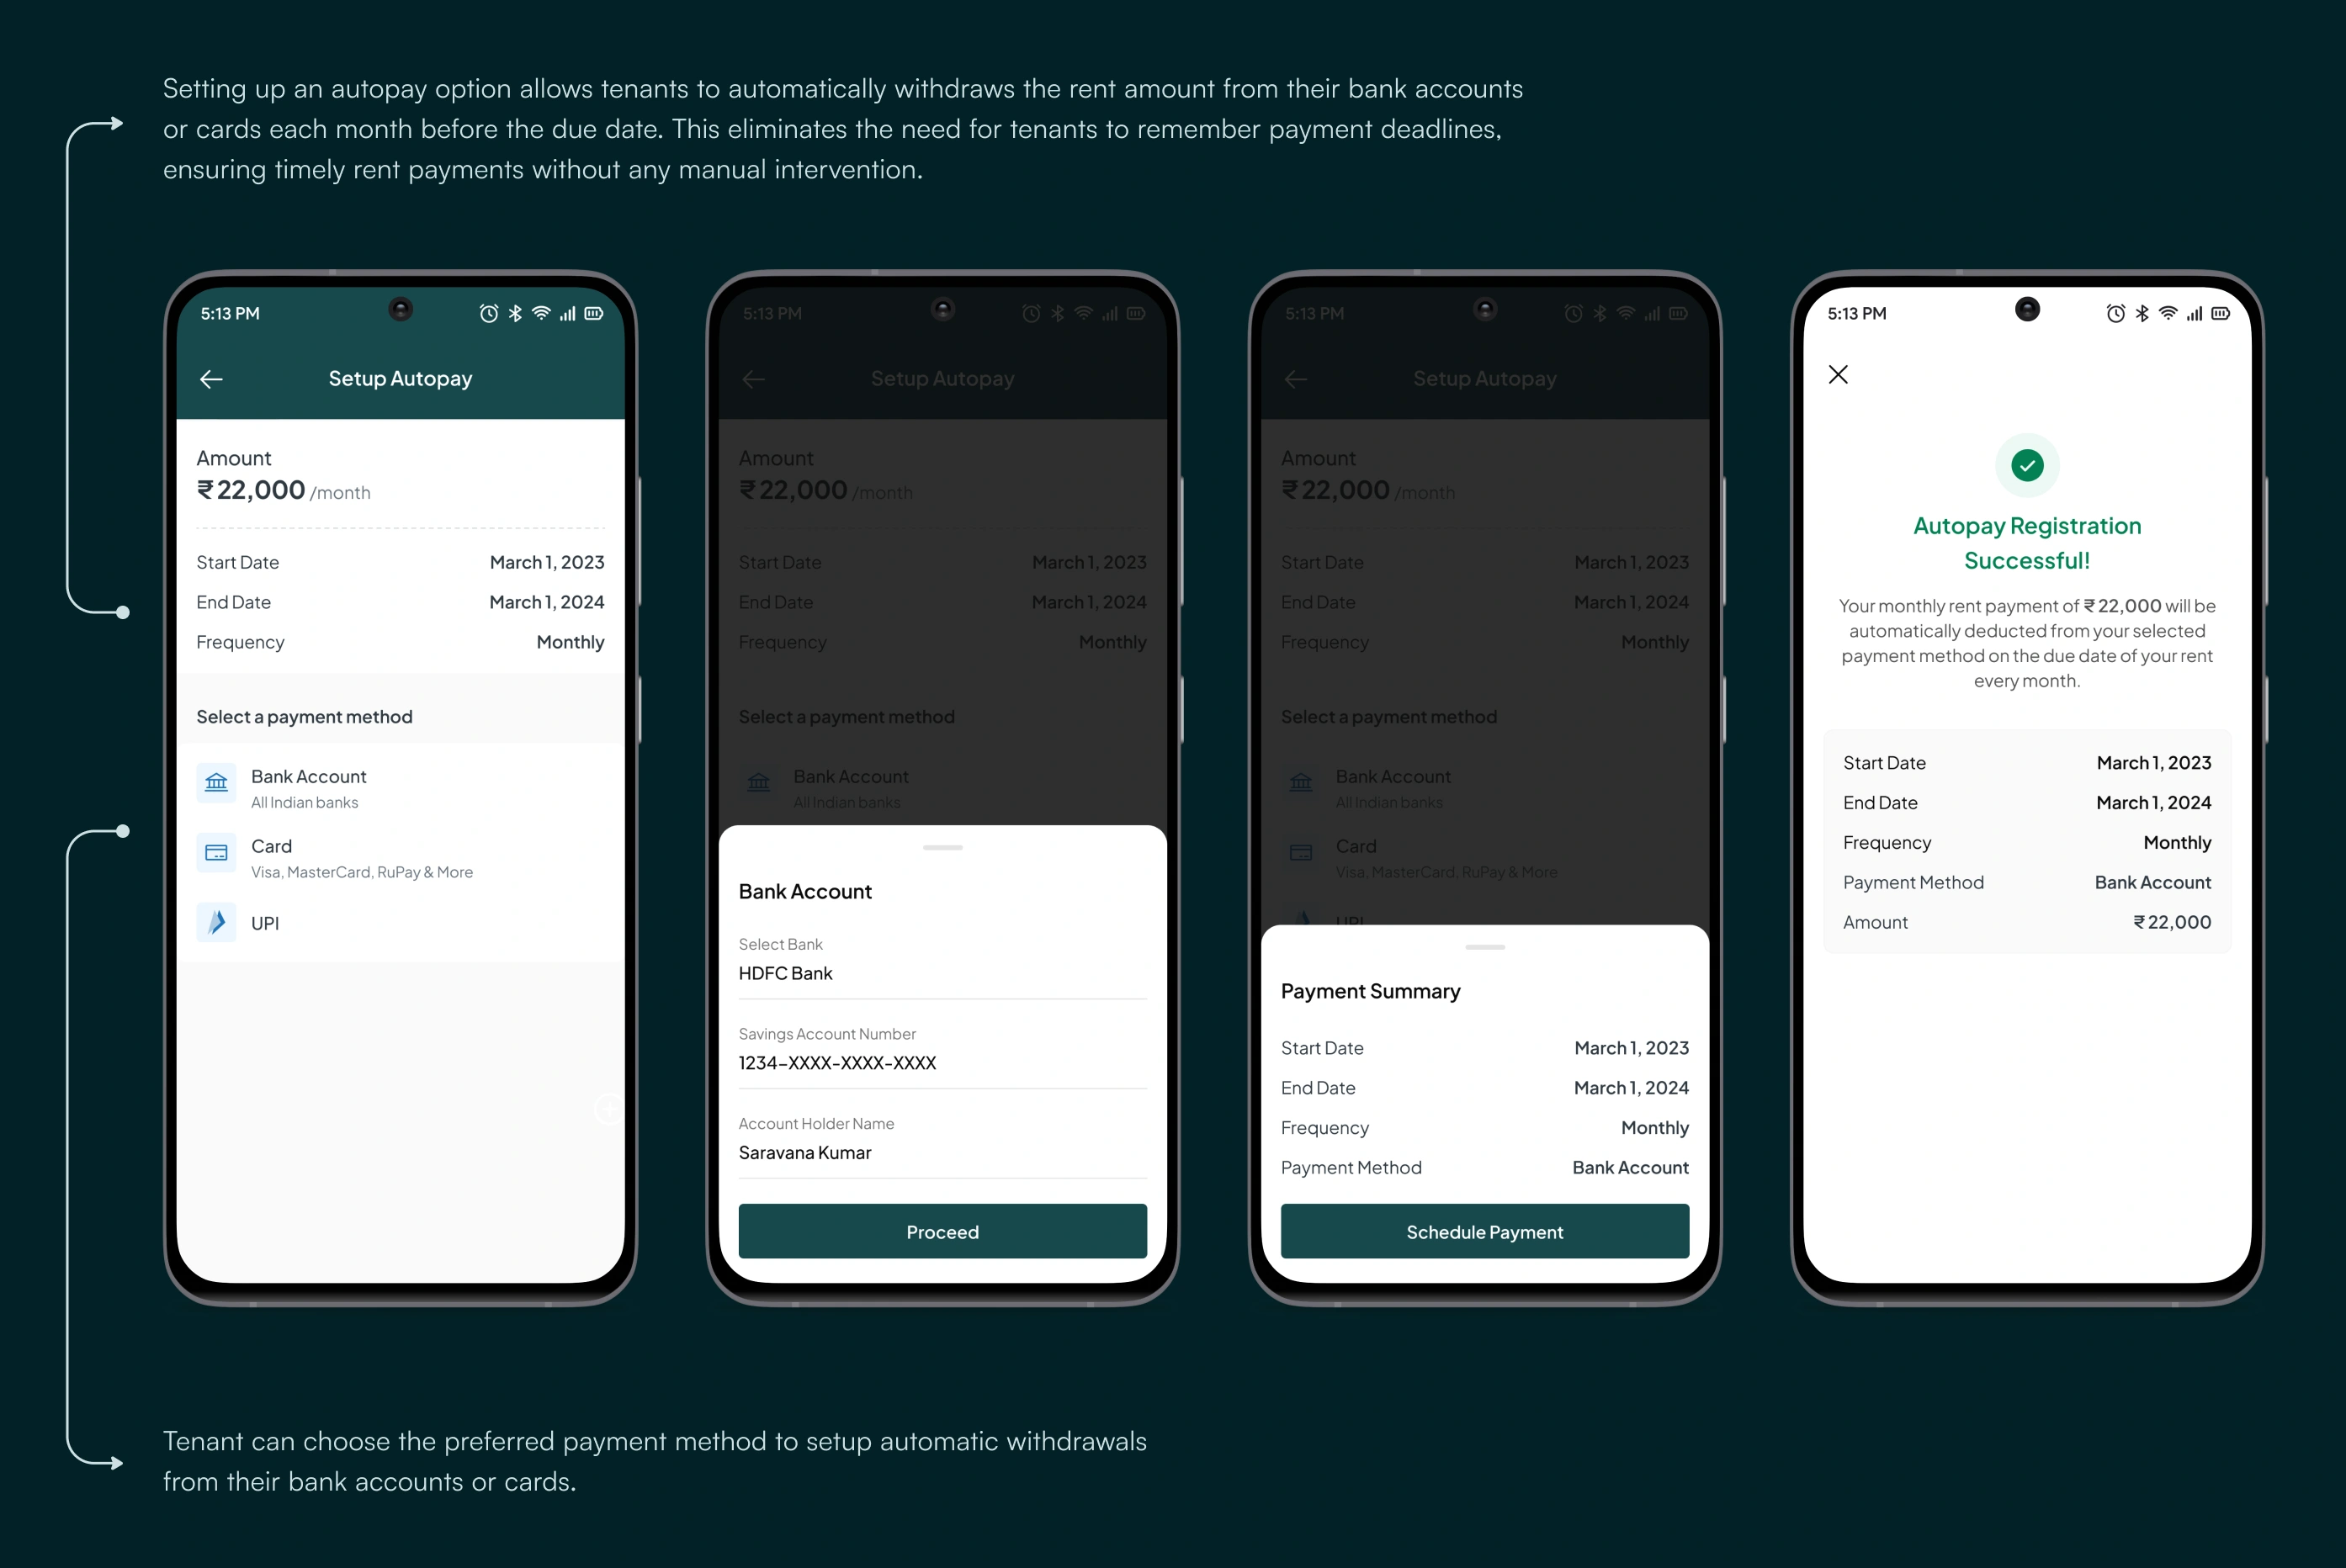
Task: Click the Bank Account payment icon
Action: pos(215,782)
